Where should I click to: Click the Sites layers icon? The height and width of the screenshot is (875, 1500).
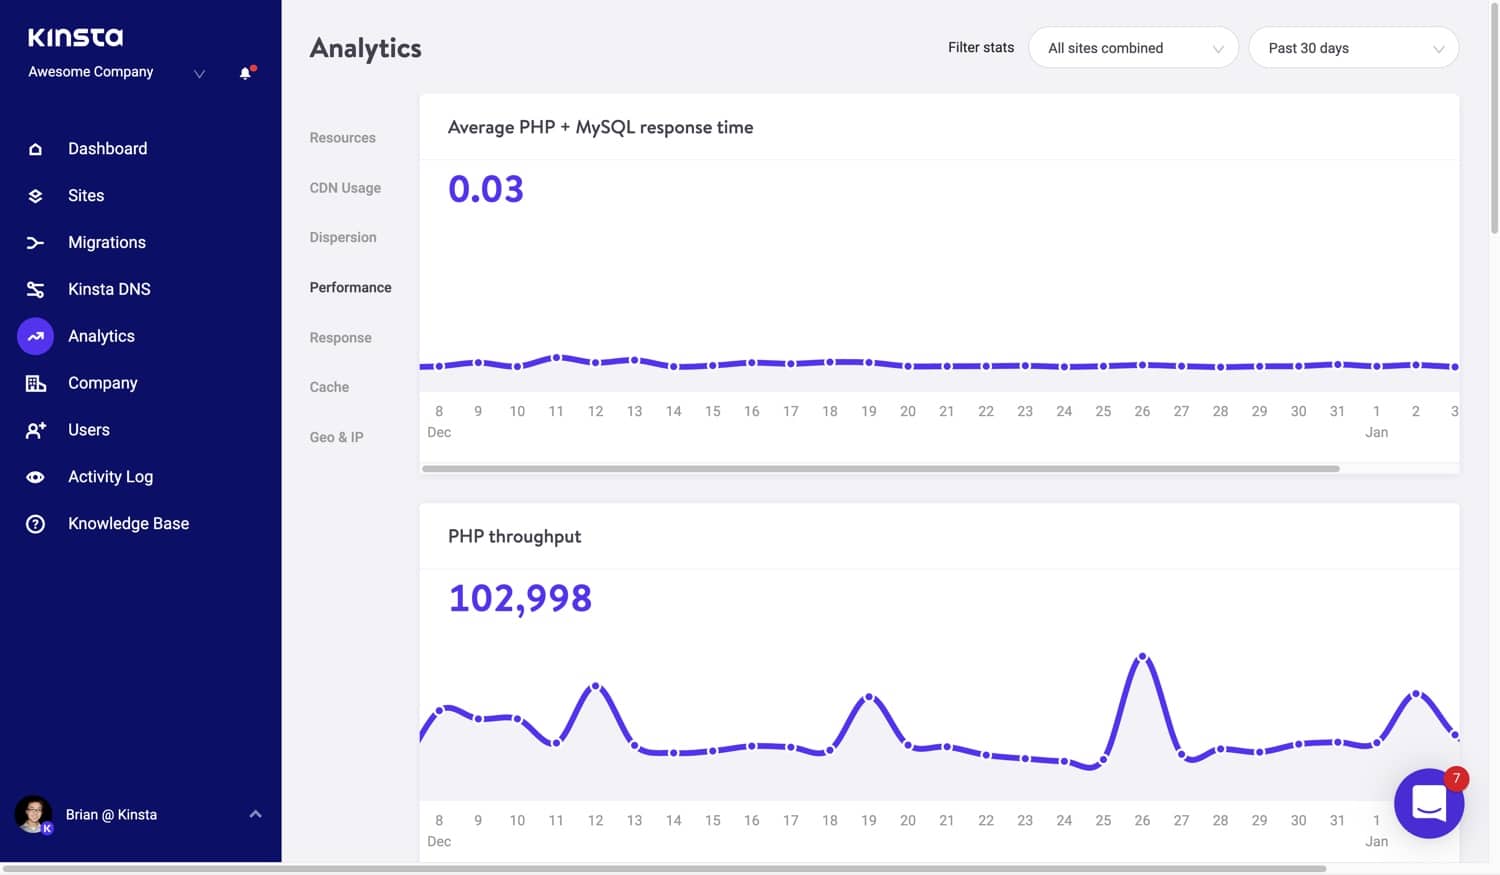coord(35,196)
